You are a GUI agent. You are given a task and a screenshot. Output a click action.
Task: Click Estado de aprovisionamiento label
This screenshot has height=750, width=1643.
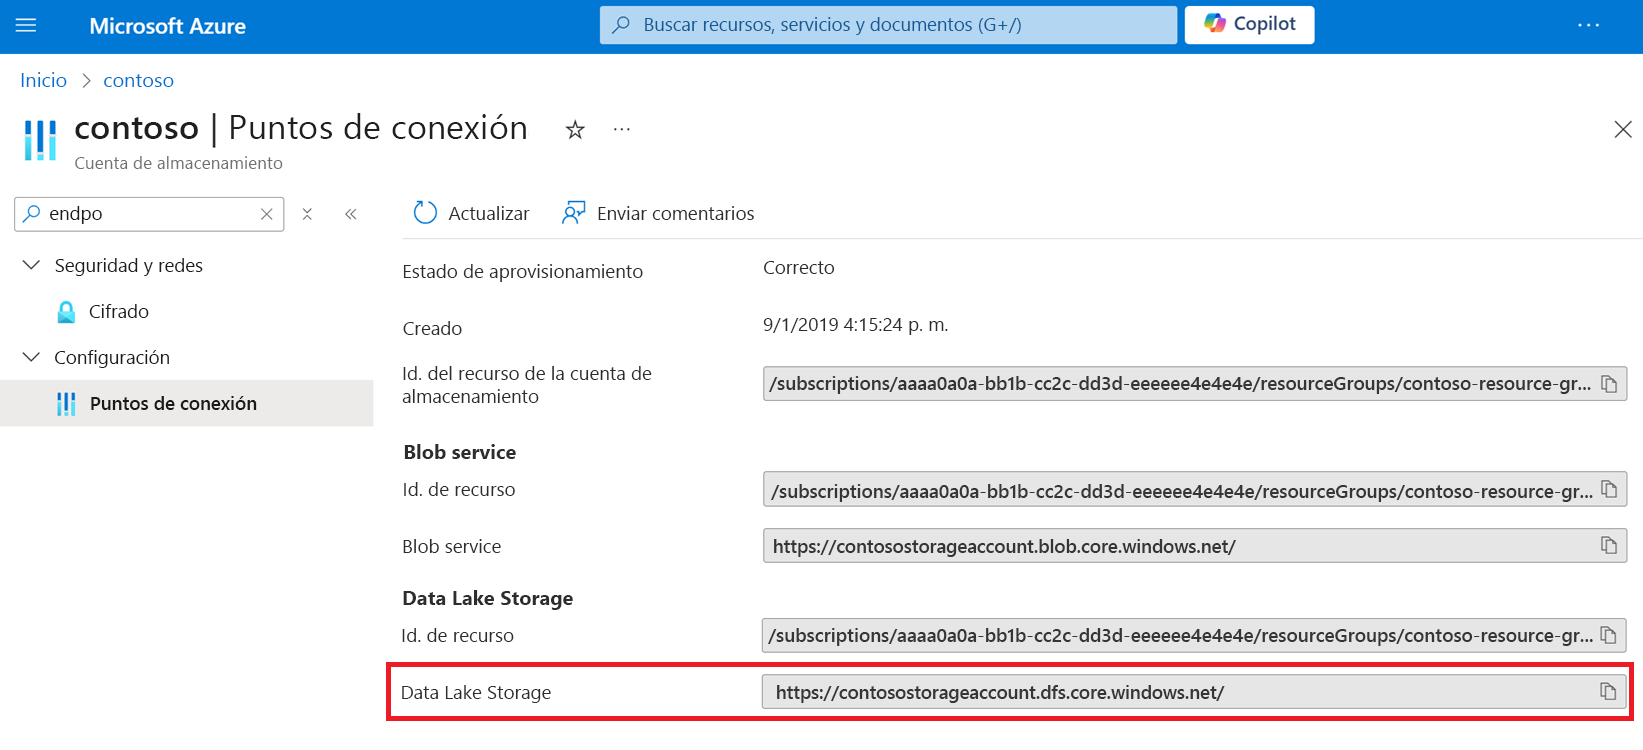pos(523,272)
